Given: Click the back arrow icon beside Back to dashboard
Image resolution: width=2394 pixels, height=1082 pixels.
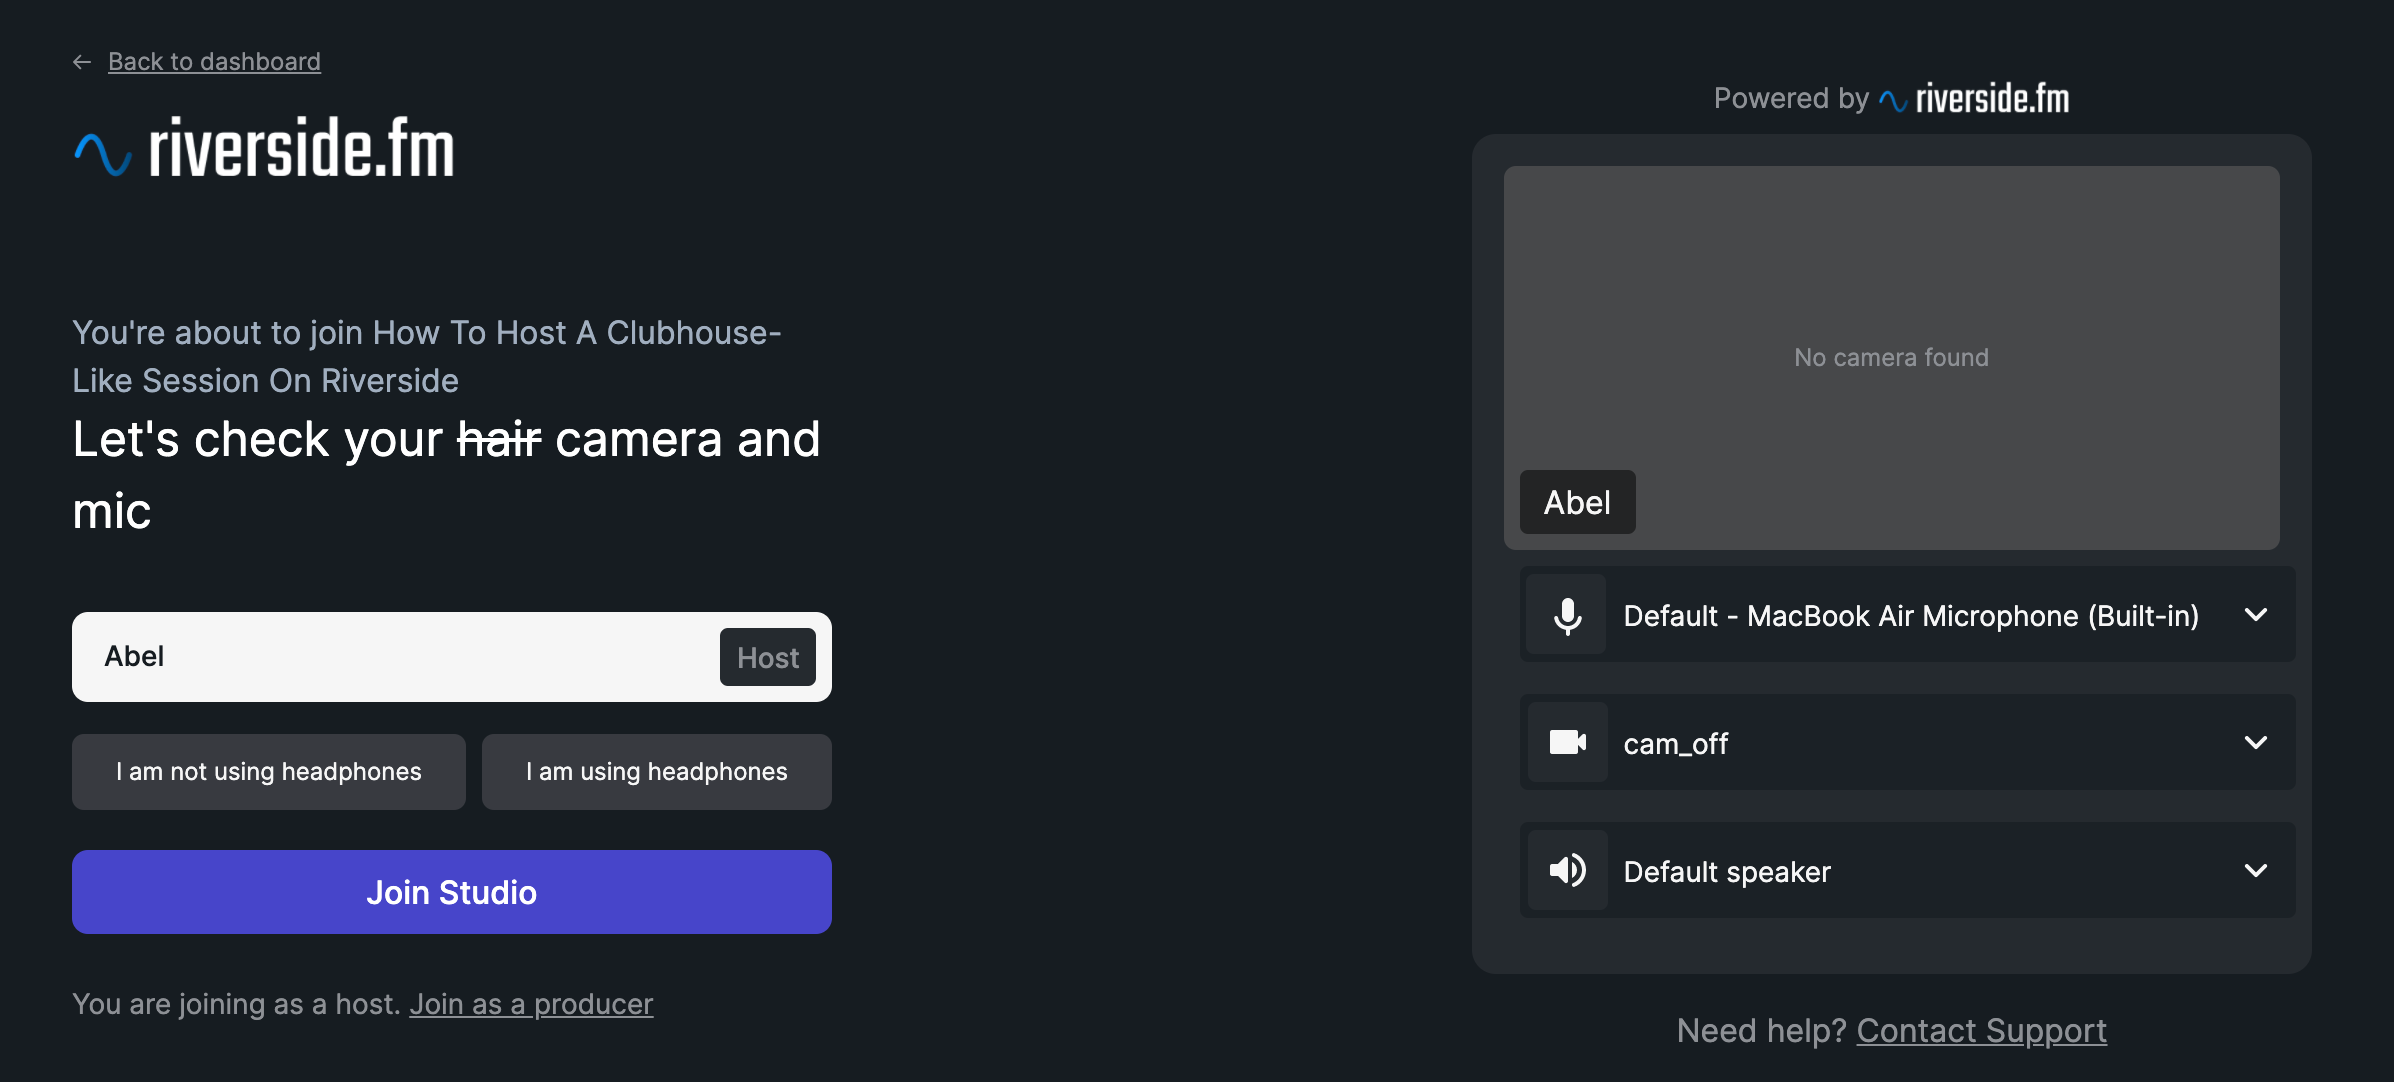Looking at the screenshot, I should [82, 62].
